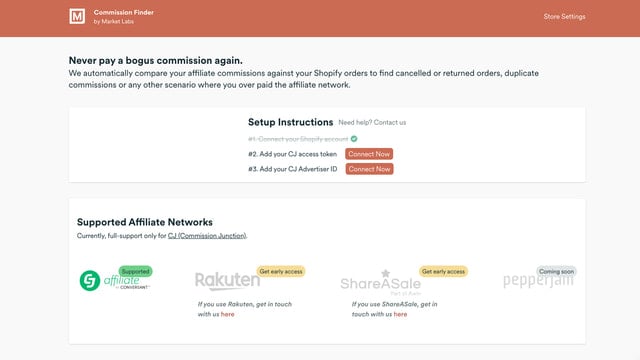Click the Pepperjam logo
This screenshot has height=360, width=640.
click(538, 281)
